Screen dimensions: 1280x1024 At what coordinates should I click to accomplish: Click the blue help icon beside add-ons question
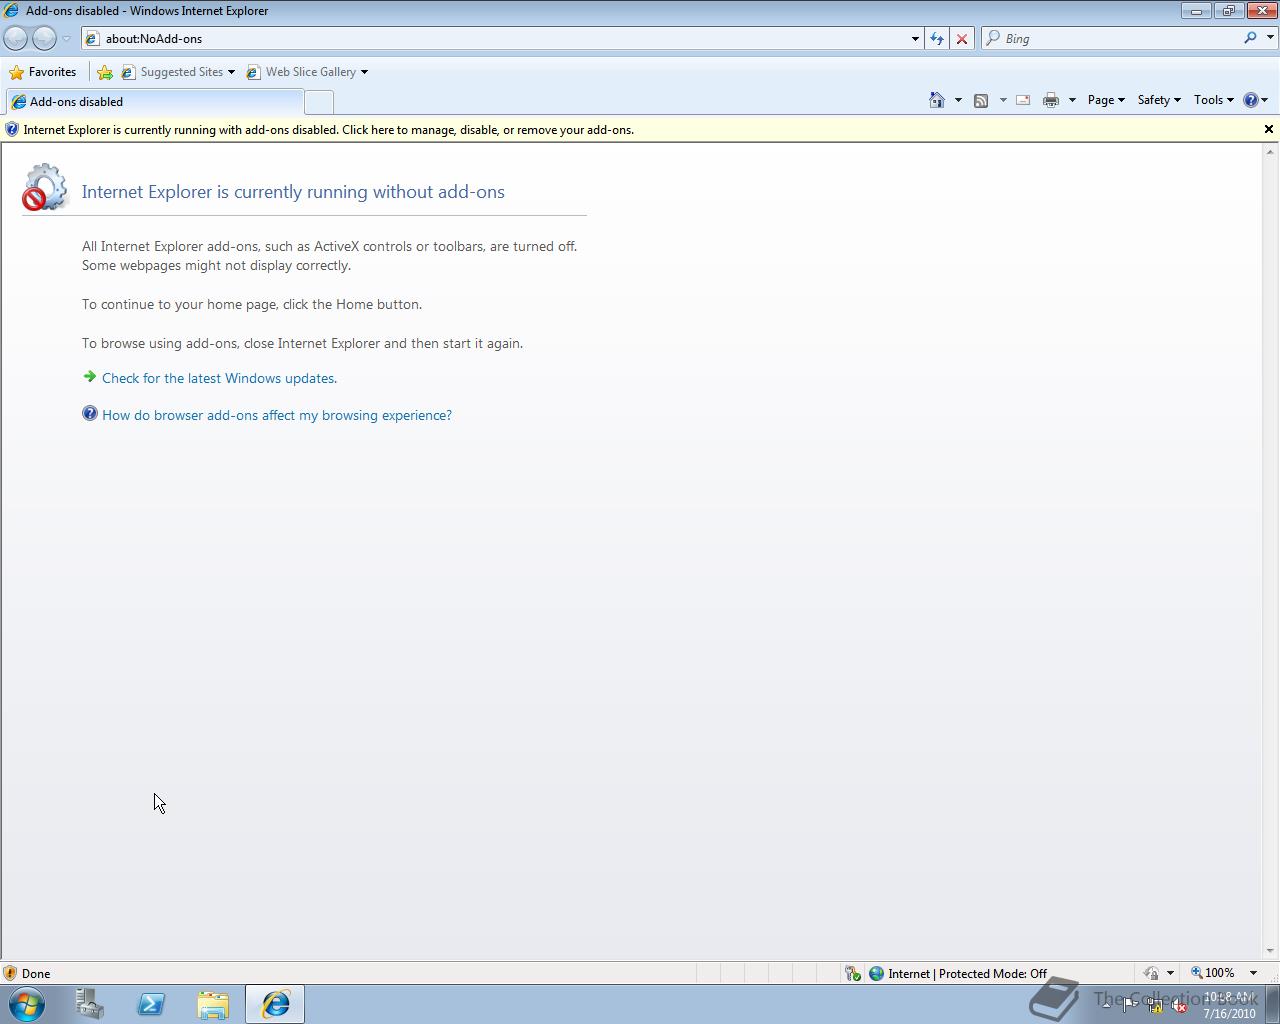pyautogui.click(x=90, y=413)
